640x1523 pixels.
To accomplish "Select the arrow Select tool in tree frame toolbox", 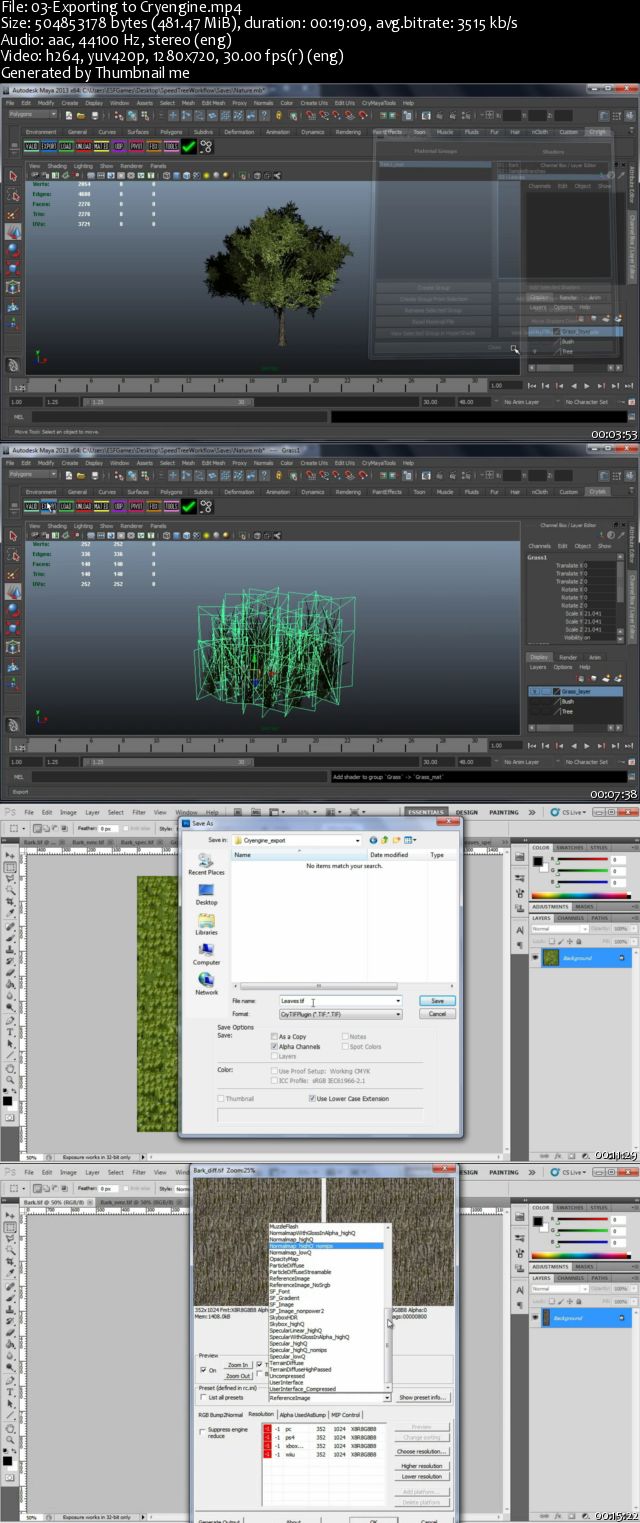I will (x=13, y=176).
